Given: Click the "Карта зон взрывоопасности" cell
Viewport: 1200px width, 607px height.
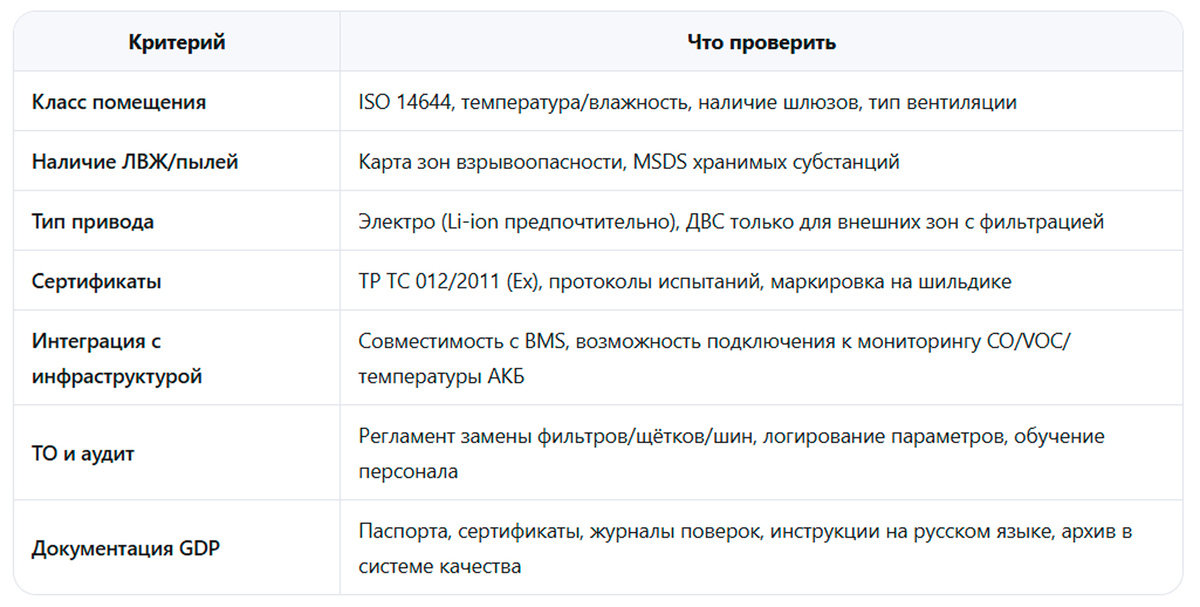Looking at the screenshot, I should [762, 161].
